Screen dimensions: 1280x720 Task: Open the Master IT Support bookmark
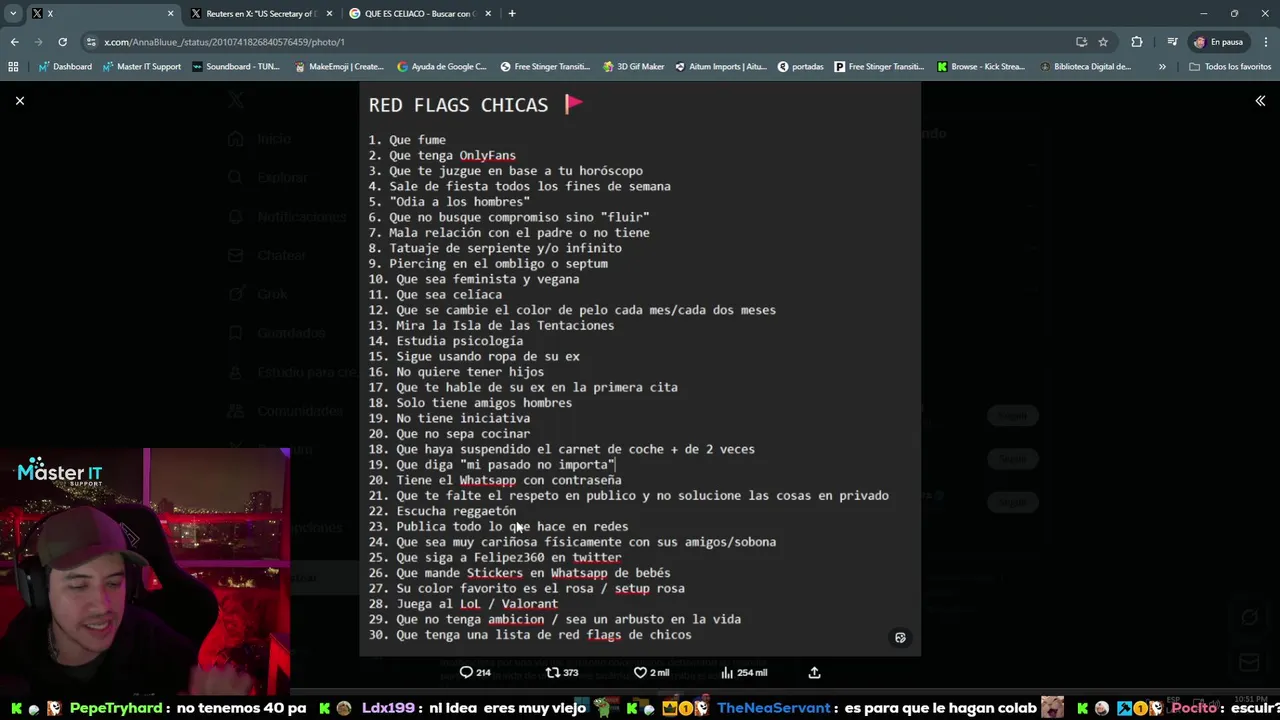[142, 67]
